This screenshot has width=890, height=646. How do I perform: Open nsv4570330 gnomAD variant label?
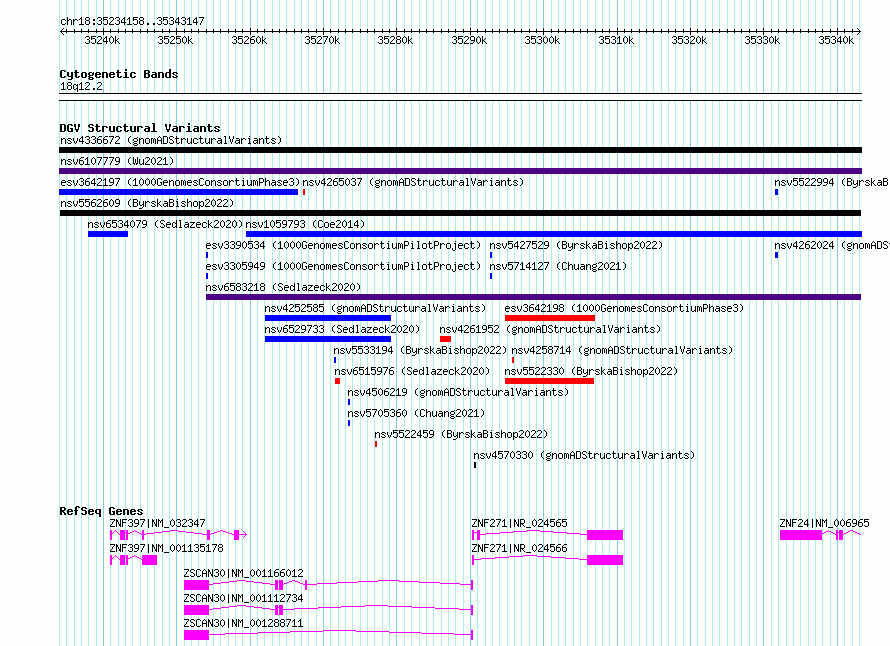(x=584, y=455)
